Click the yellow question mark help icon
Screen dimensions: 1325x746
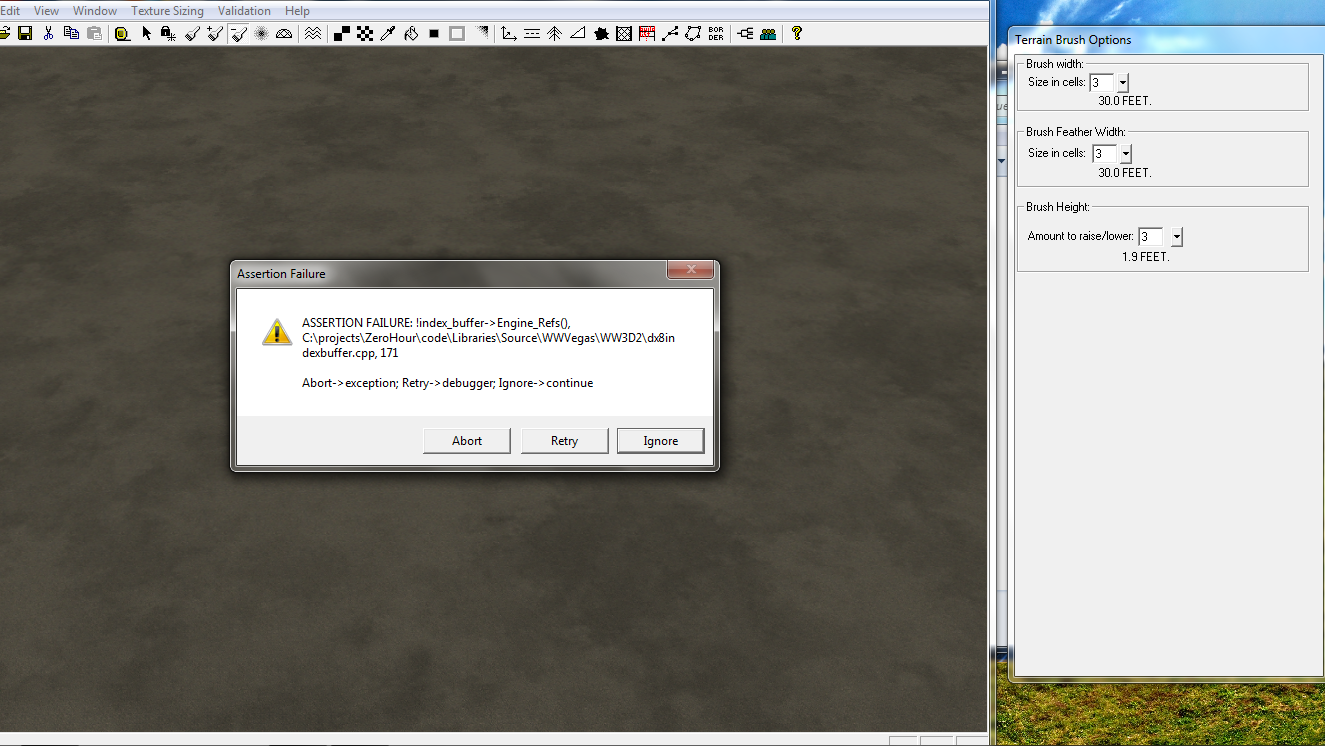(x=796, y=33)
